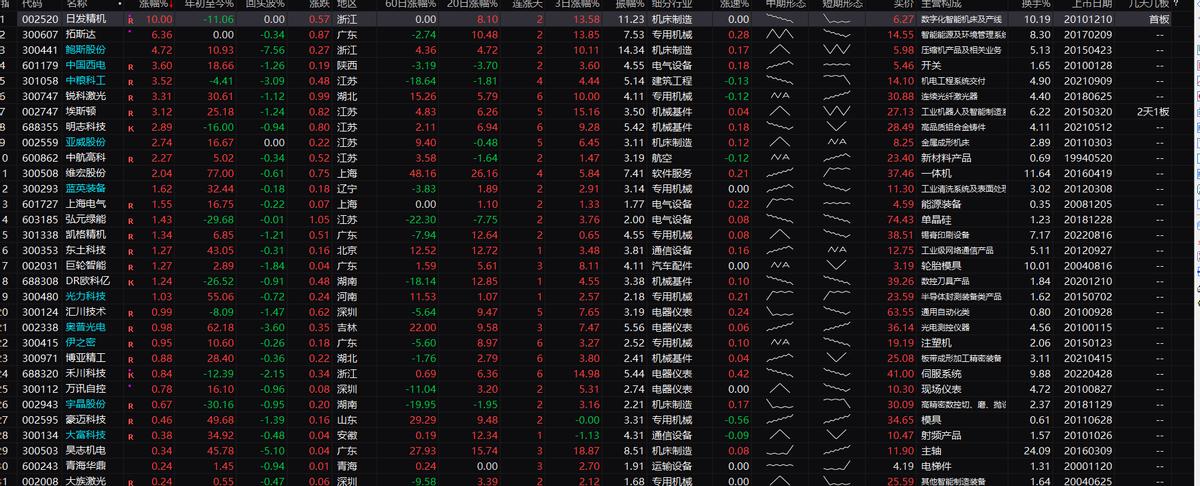
Task: Sort by the 地区 column header
Action: pos(349,4)
